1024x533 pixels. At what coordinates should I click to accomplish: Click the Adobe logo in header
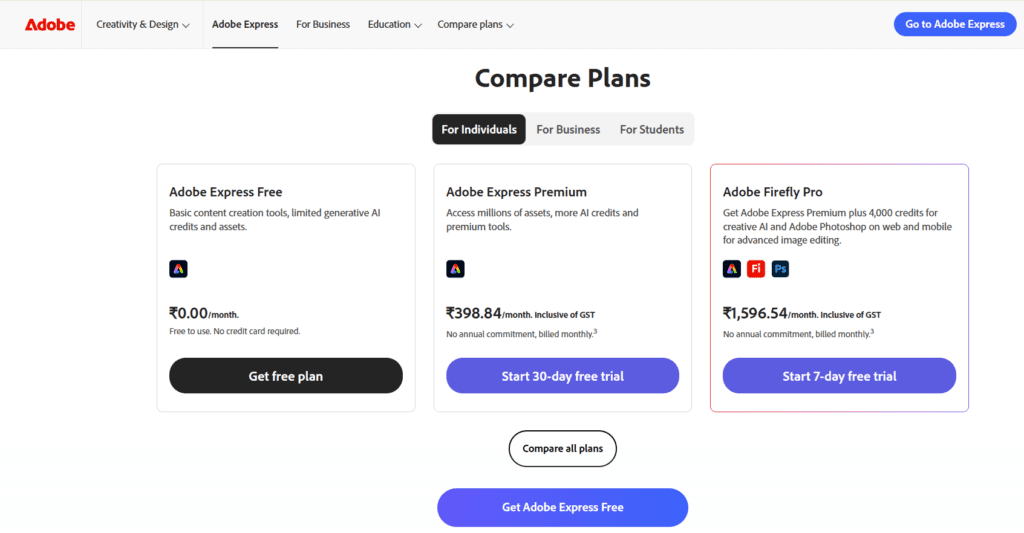tap(50, 24)
